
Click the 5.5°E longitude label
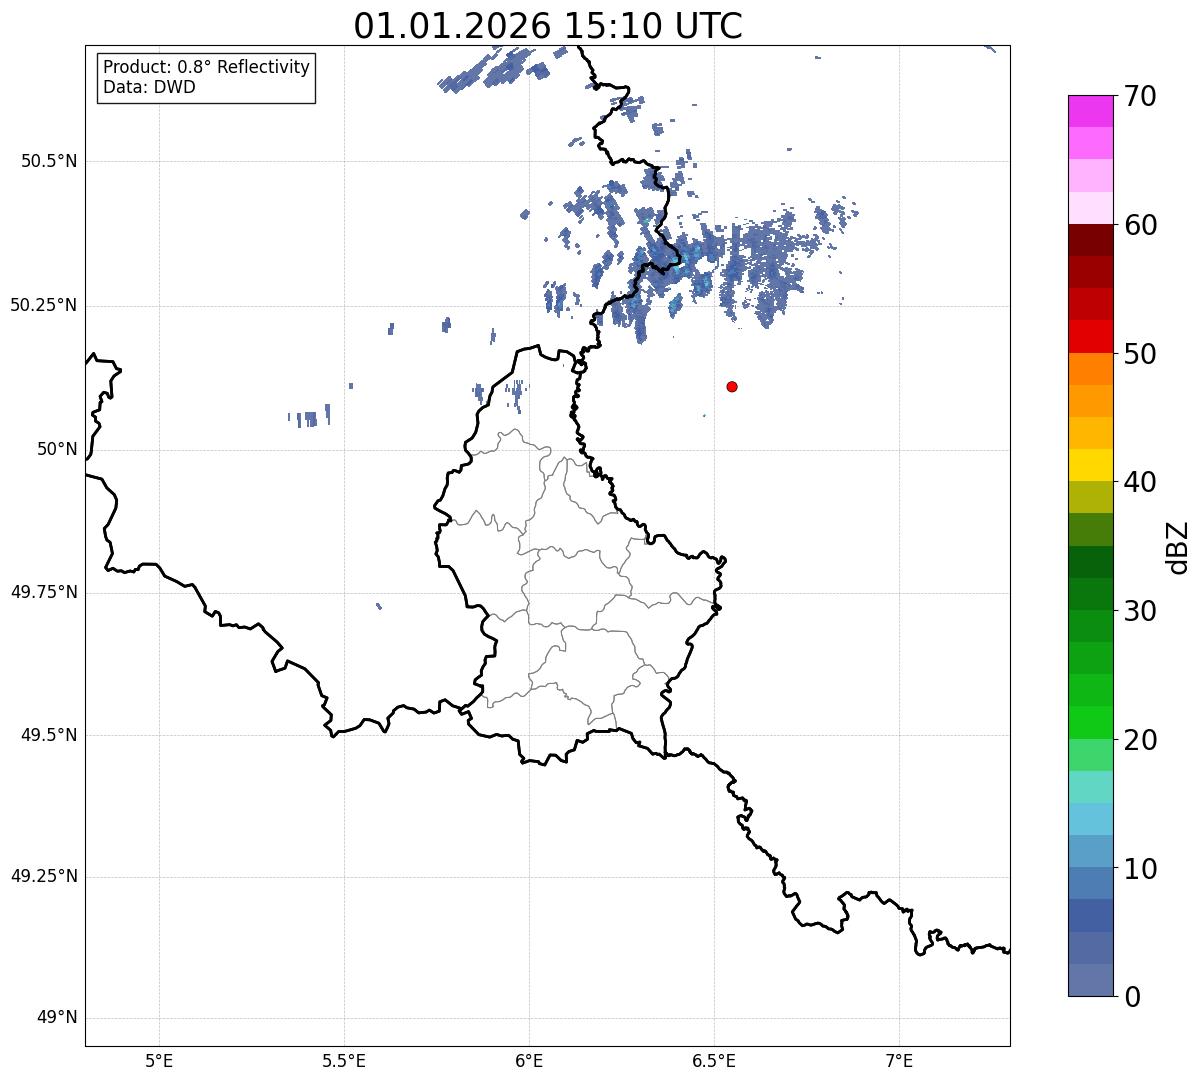click(344, 1060)
